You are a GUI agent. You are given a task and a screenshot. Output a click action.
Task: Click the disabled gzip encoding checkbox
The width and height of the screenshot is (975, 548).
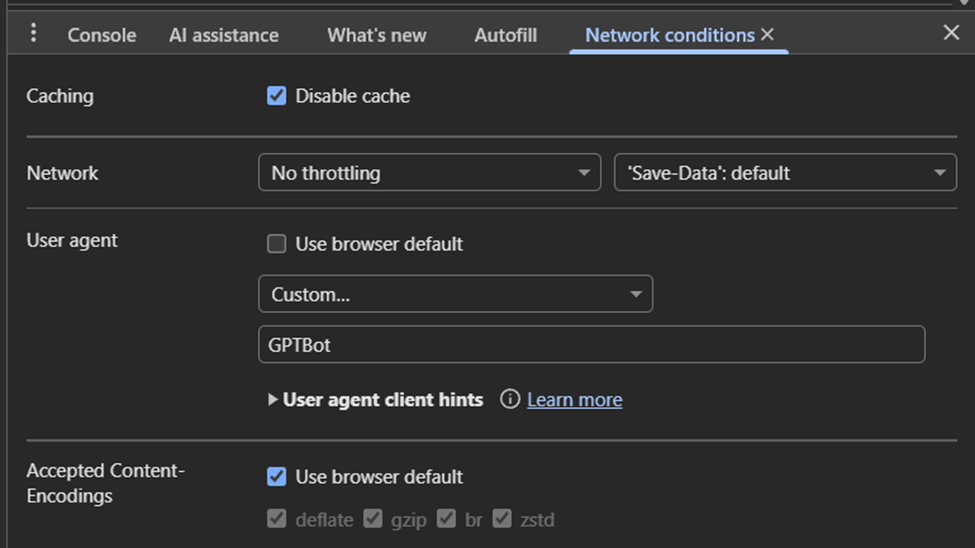pos(373,519)
